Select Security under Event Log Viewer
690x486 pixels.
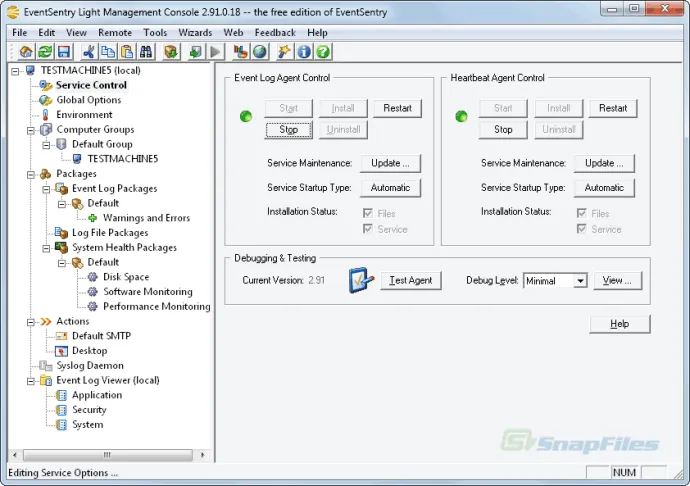coord(89,410)
